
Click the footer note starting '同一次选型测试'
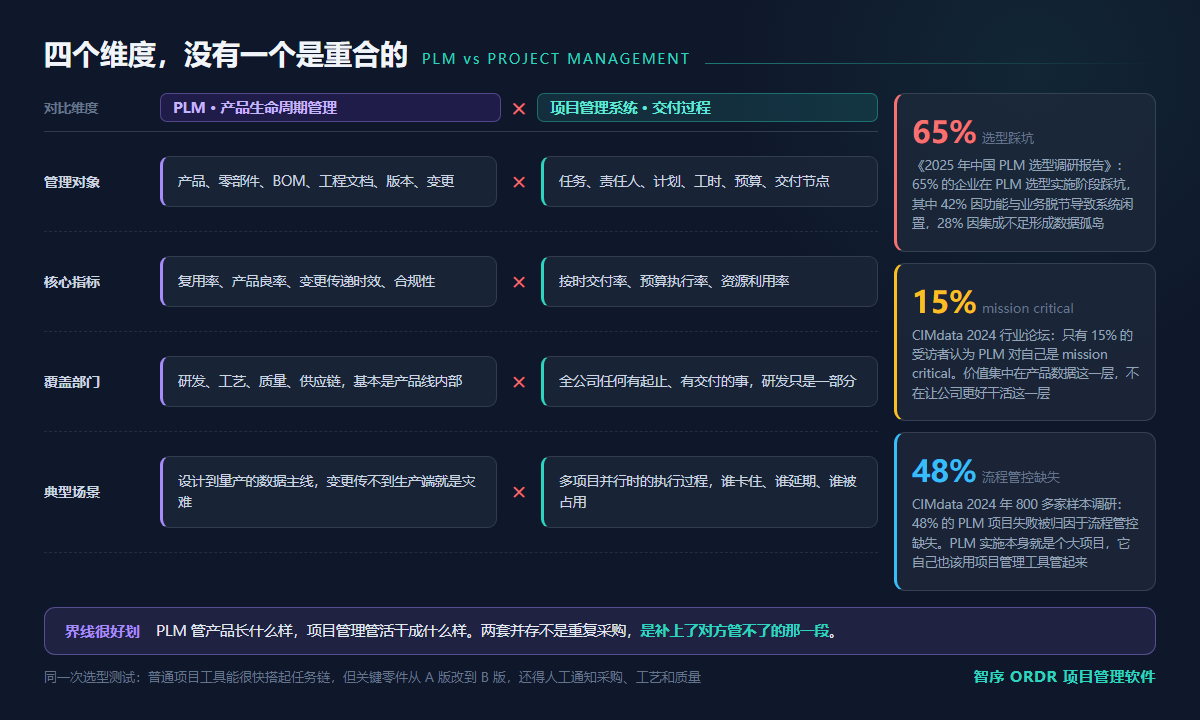373,678
